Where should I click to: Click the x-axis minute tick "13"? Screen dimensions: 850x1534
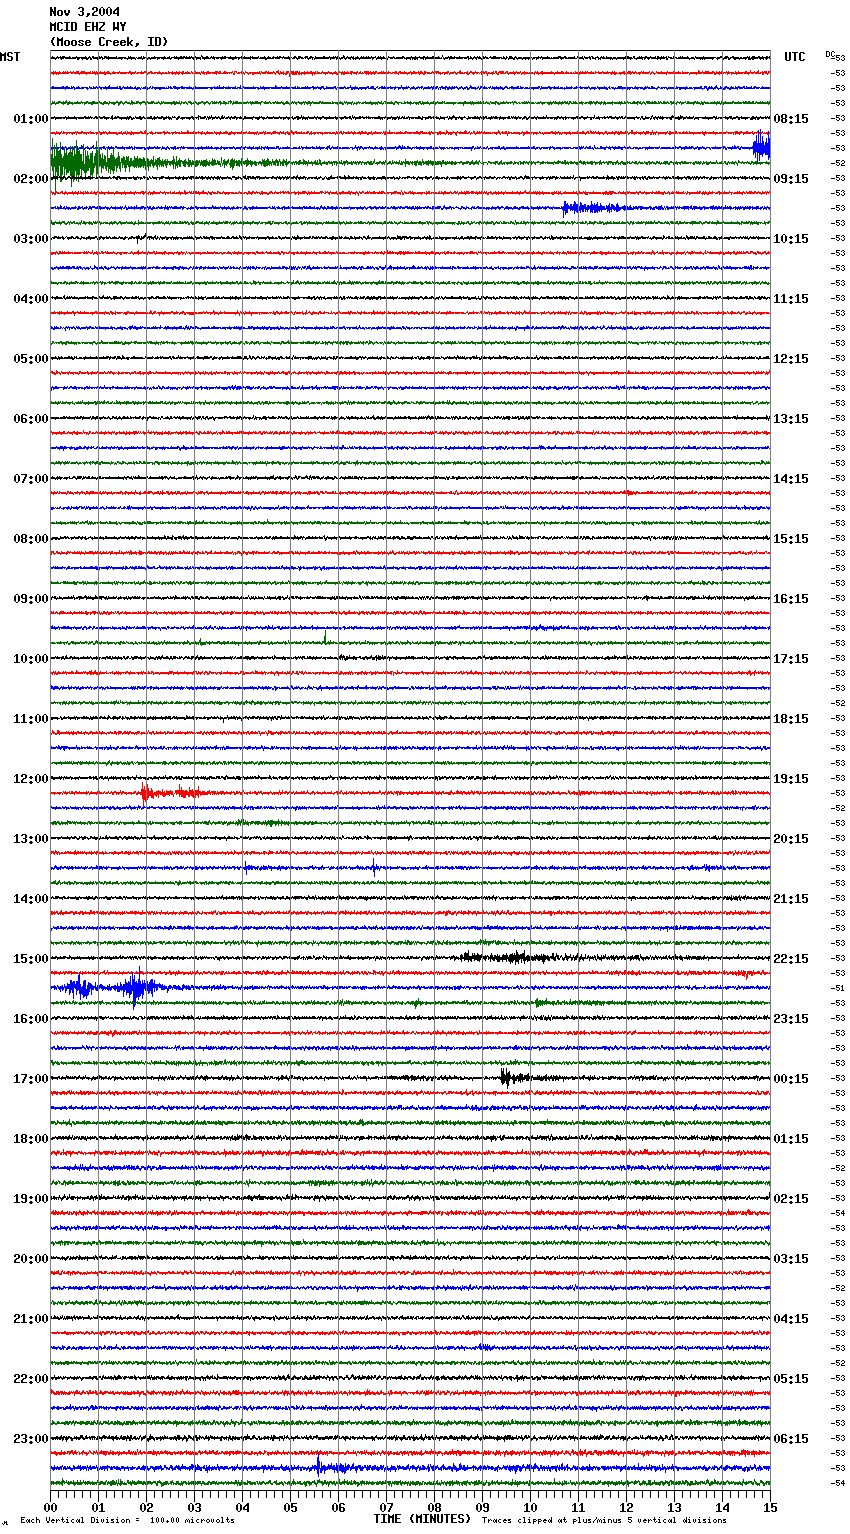[674, 1507]
